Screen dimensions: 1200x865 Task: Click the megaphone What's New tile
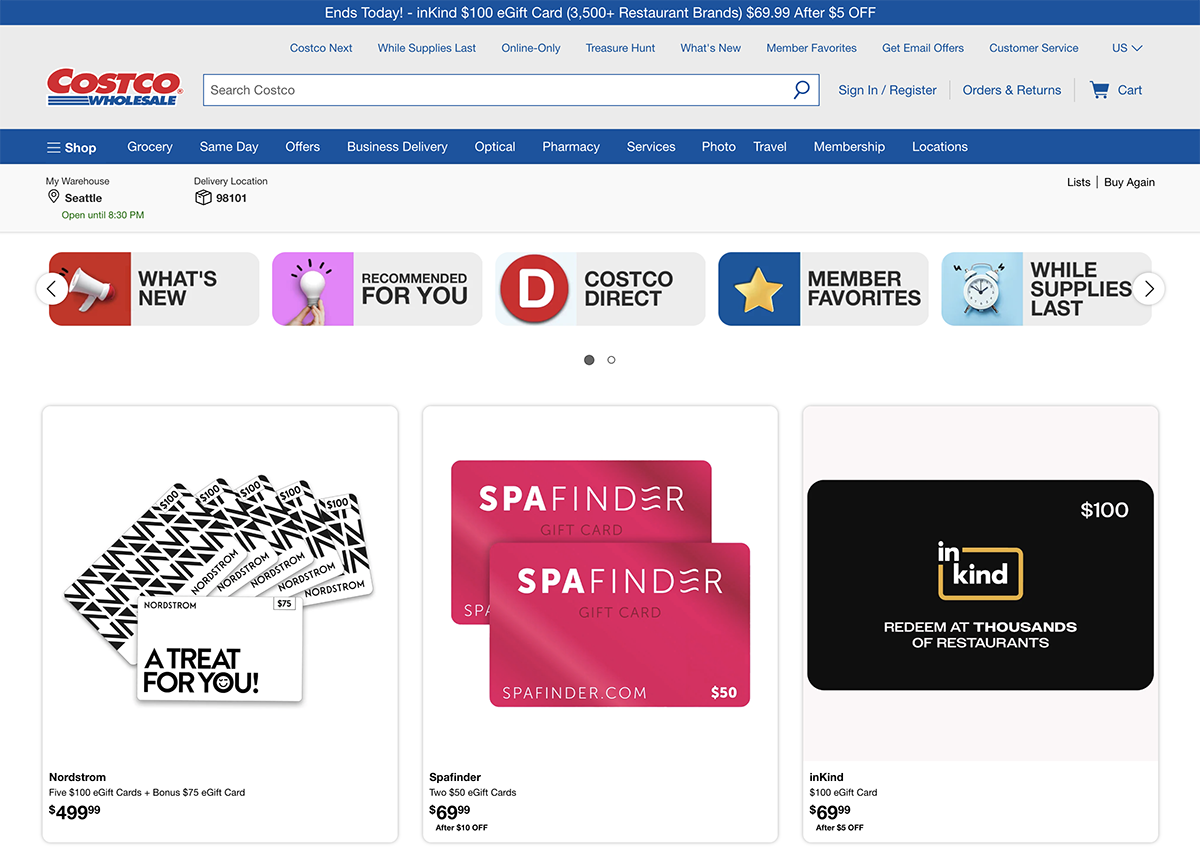pyautogui.click(x=154, y=289)
